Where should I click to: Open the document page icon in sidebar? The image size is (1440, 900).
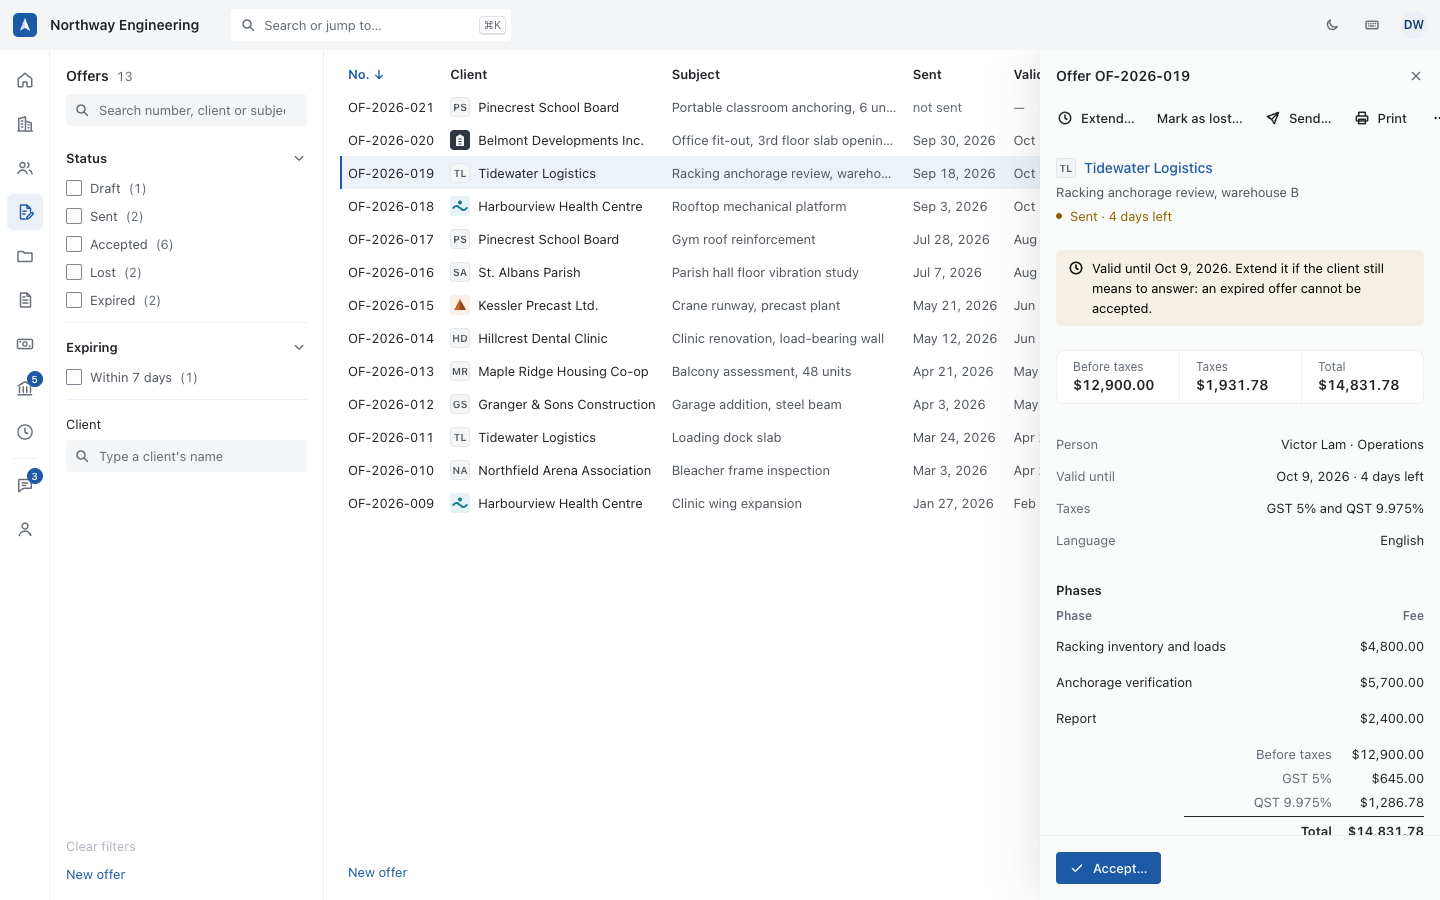click(25, 300)
